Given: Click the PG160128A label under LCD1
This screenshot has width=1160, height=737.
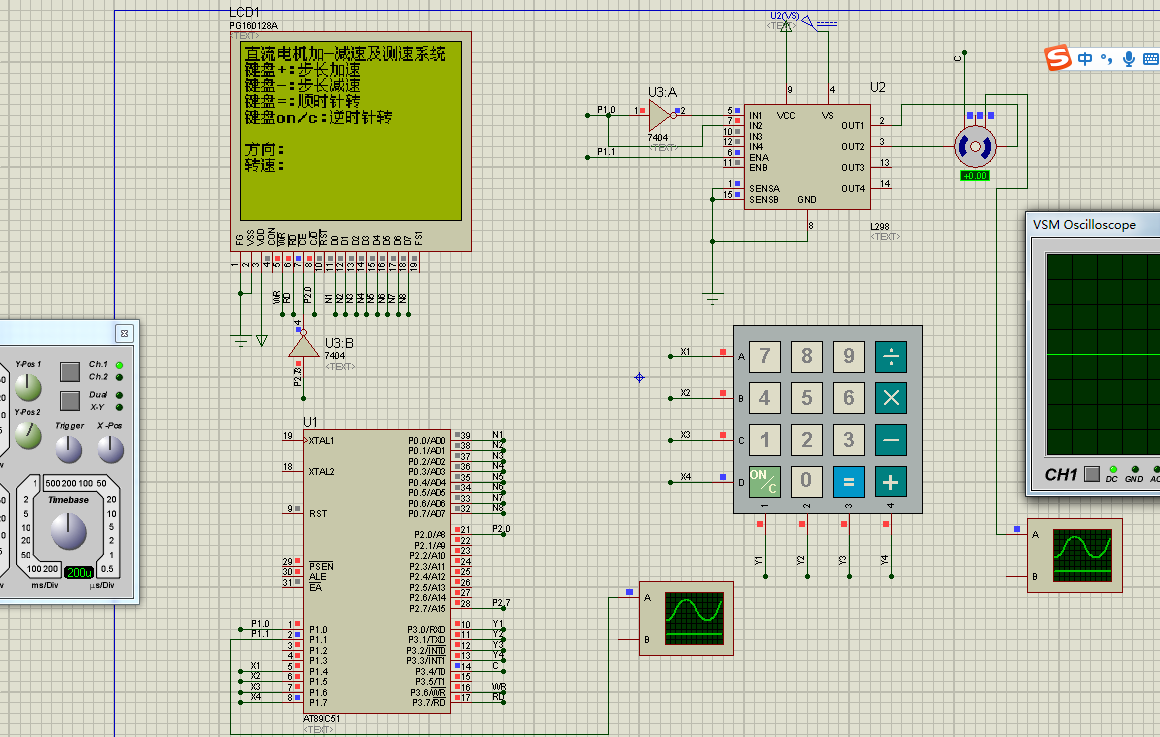Looking at the screenshot, I should (x=254, y=26).
